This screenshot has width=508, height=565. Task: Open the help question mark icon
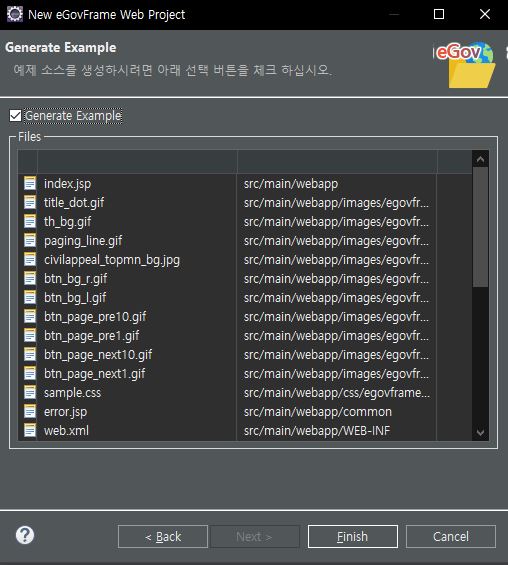click(x=25, y=535)
